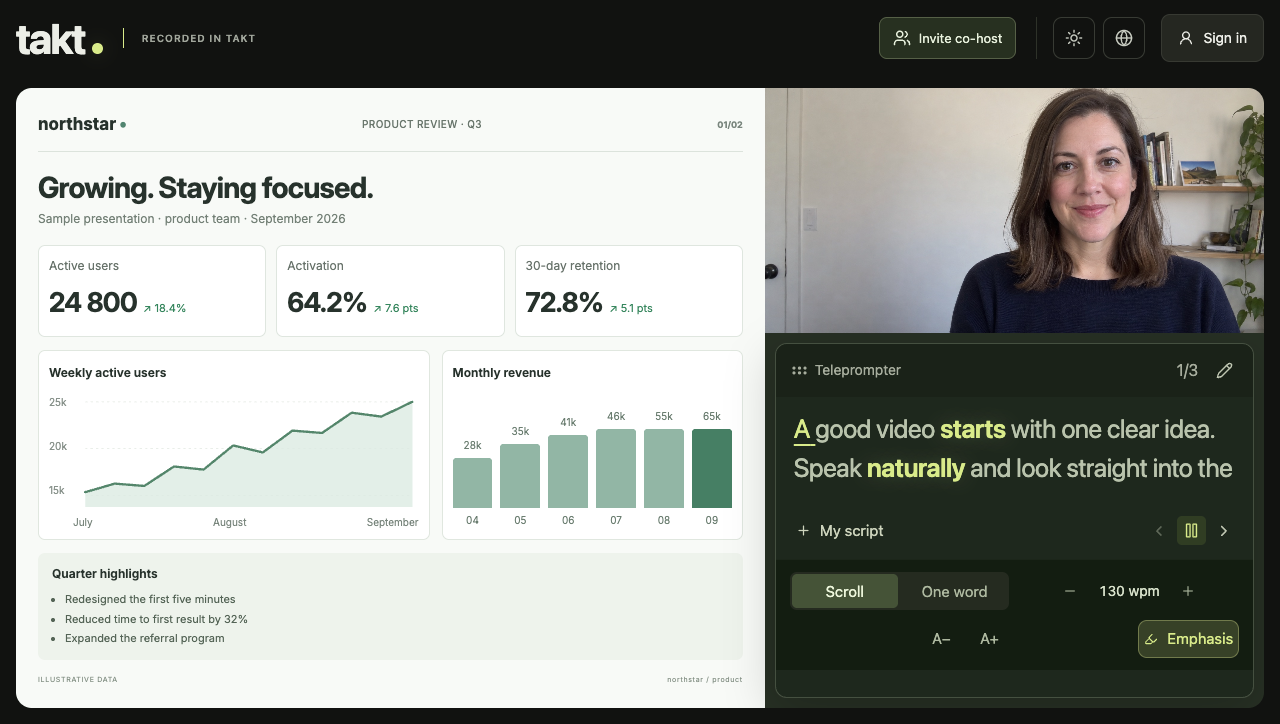Click the highlighted word starts in teleprompter
Image resolution: width=1280 pixels, height=724 pixels.
[x=972, y=430]
